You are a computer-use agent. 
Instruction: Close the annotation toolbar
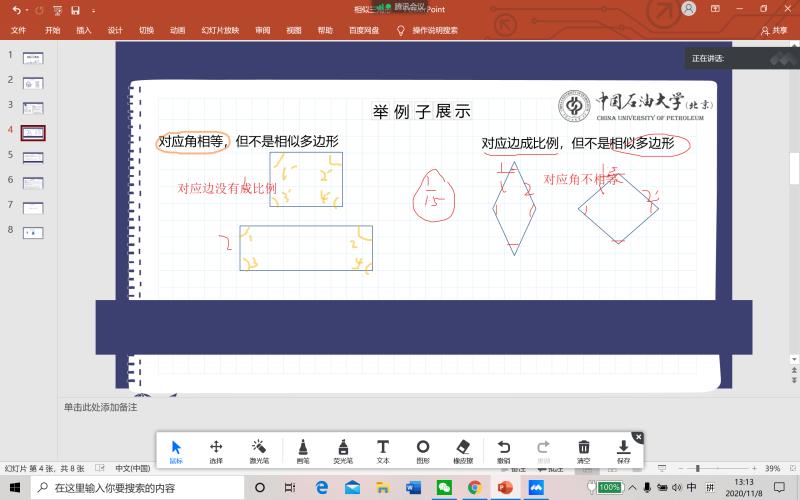click(x=638, y=437)
